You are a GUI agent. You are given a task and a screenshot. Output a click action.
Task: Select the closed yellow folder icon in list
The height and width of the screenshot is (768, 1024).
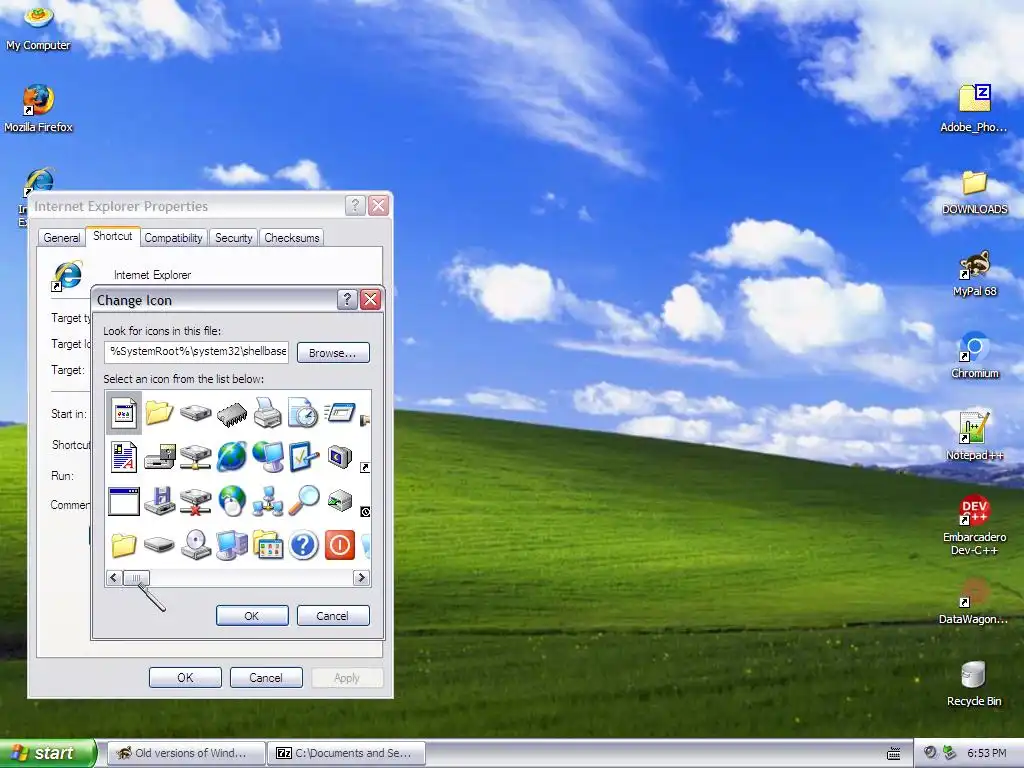(x=123, y=545)
